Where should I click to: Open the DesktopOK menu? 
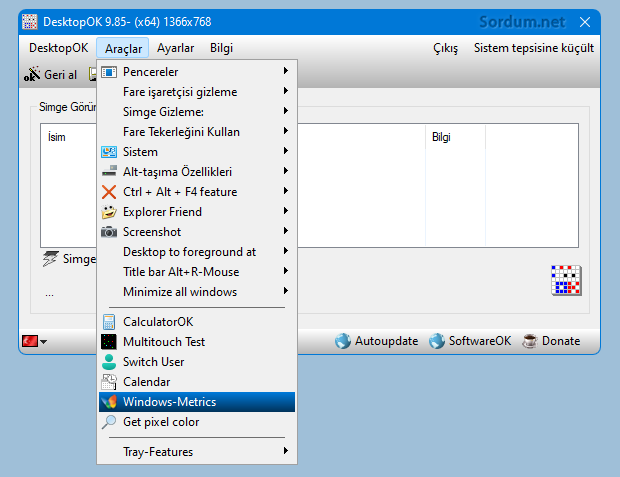click(x=59, y=48)
